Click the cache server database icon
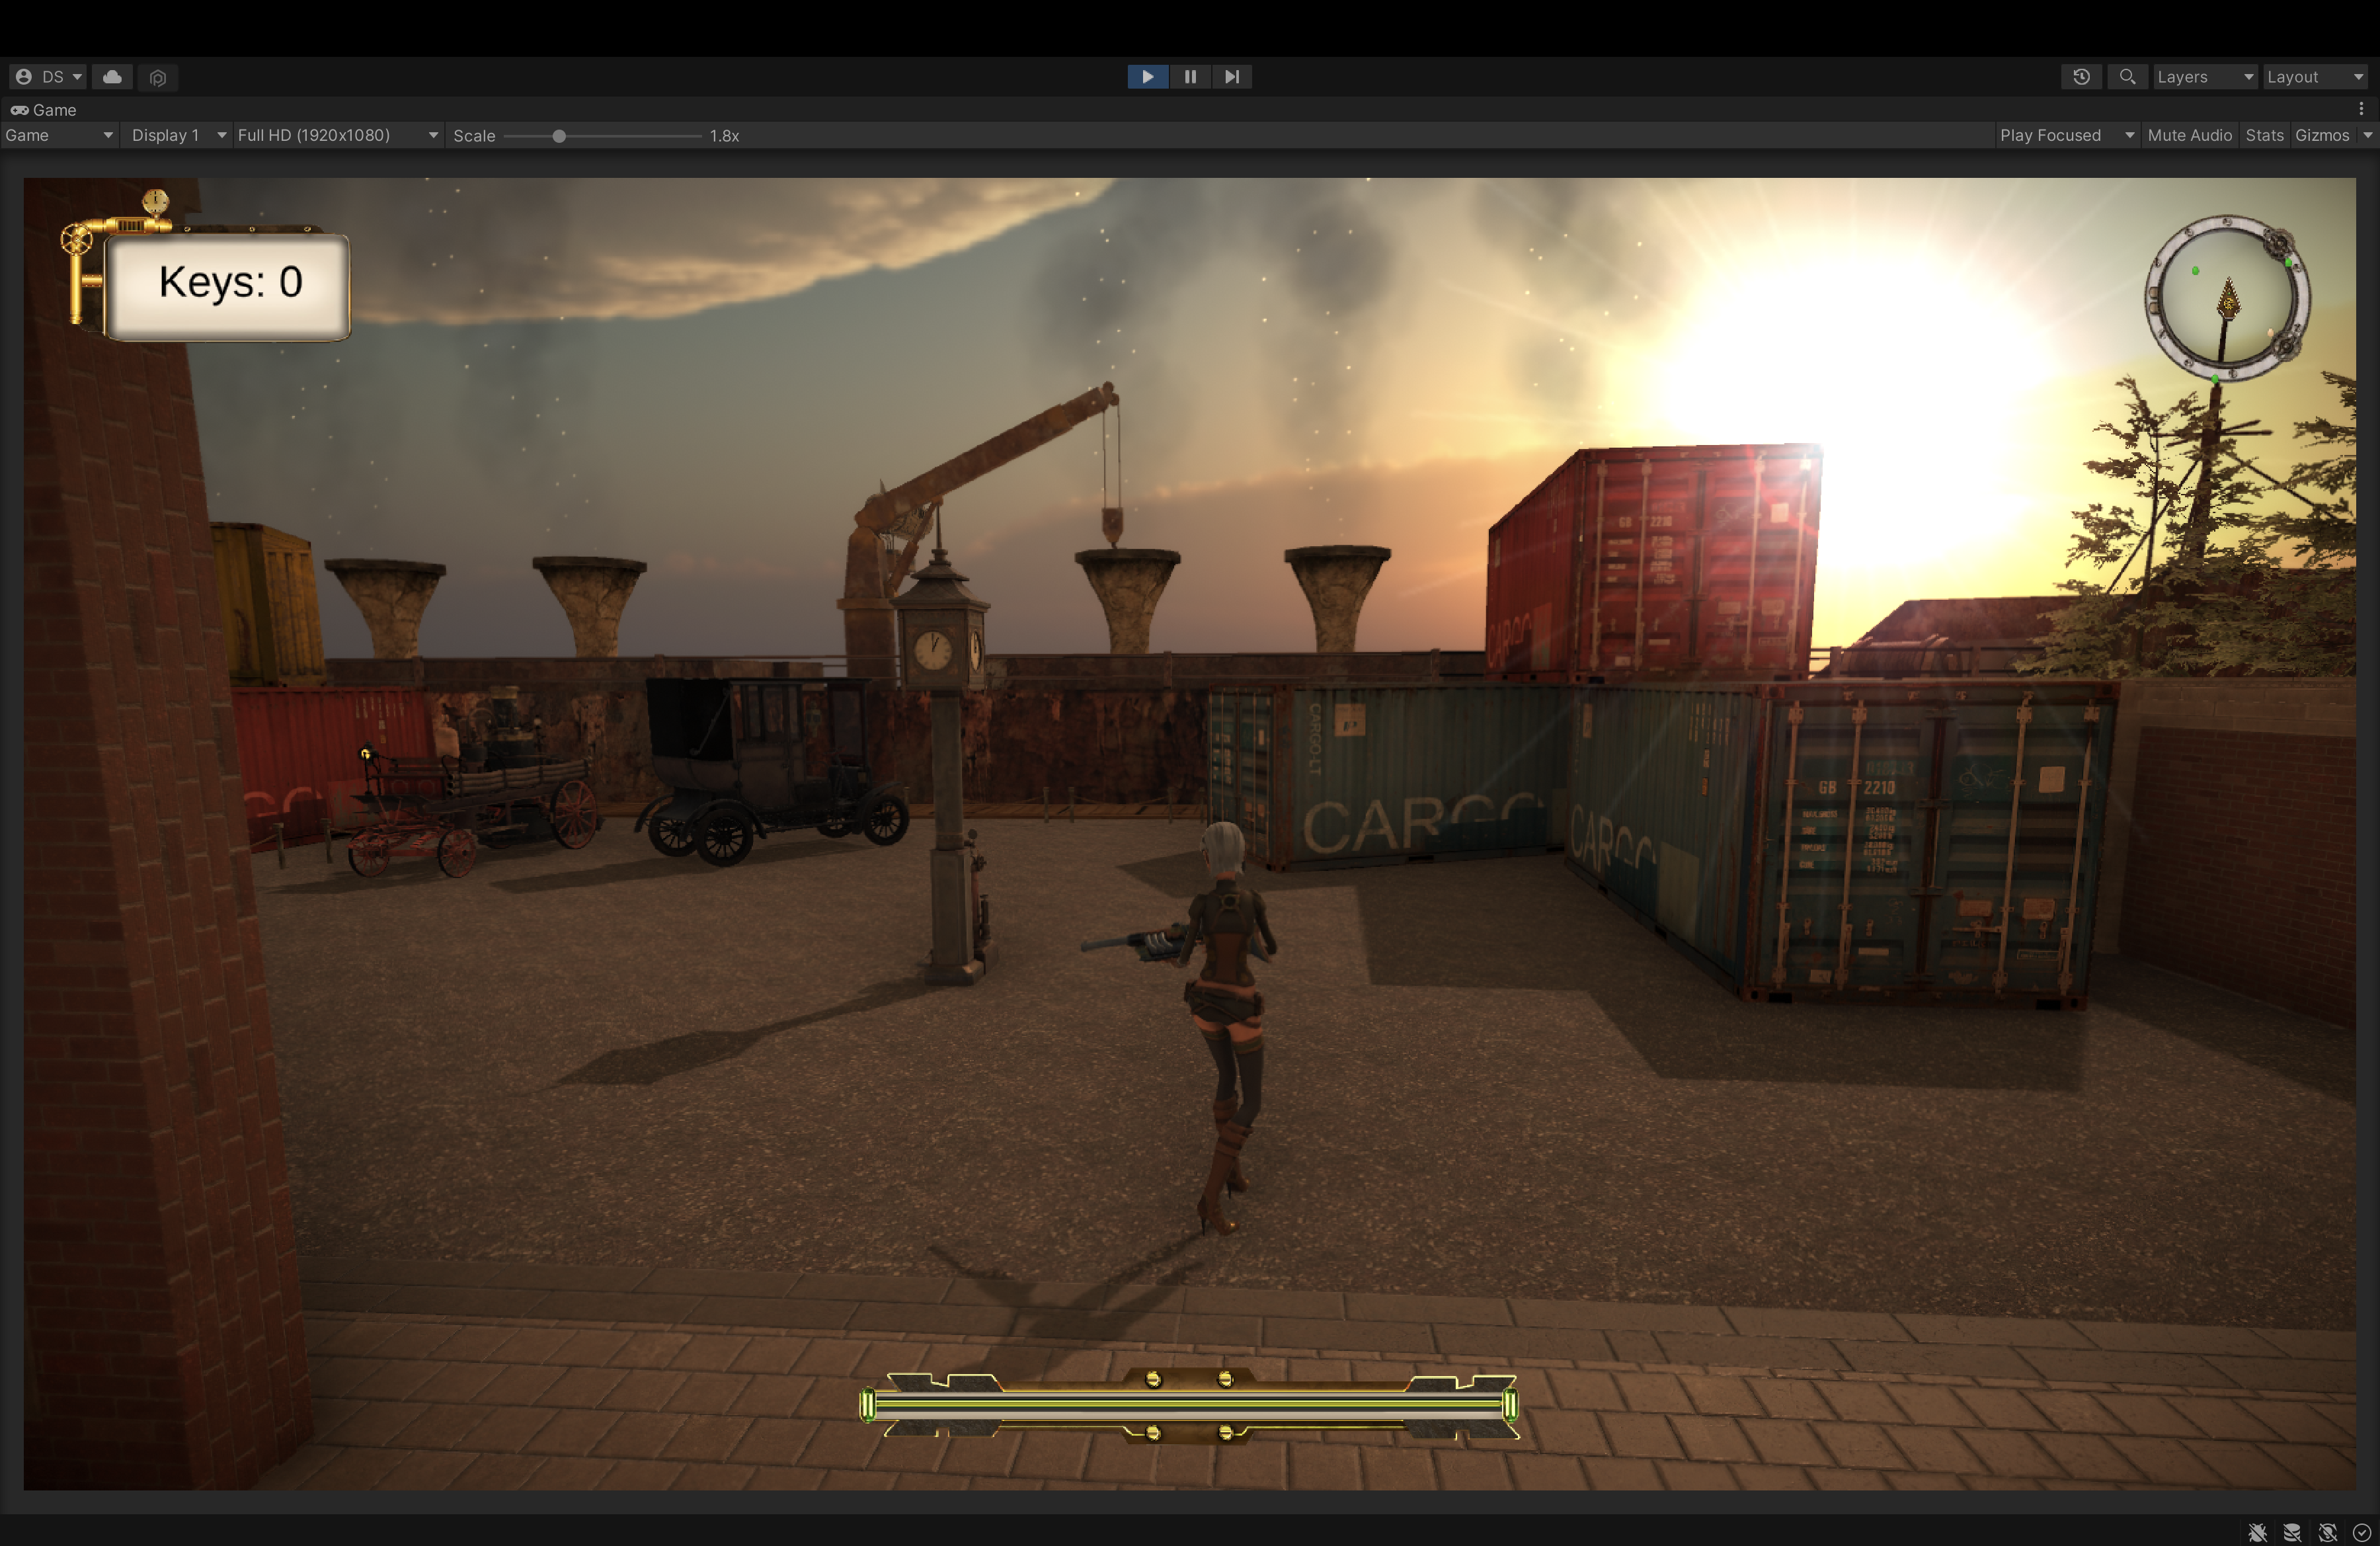 pyautogui.click(x=2292, y=1532)
